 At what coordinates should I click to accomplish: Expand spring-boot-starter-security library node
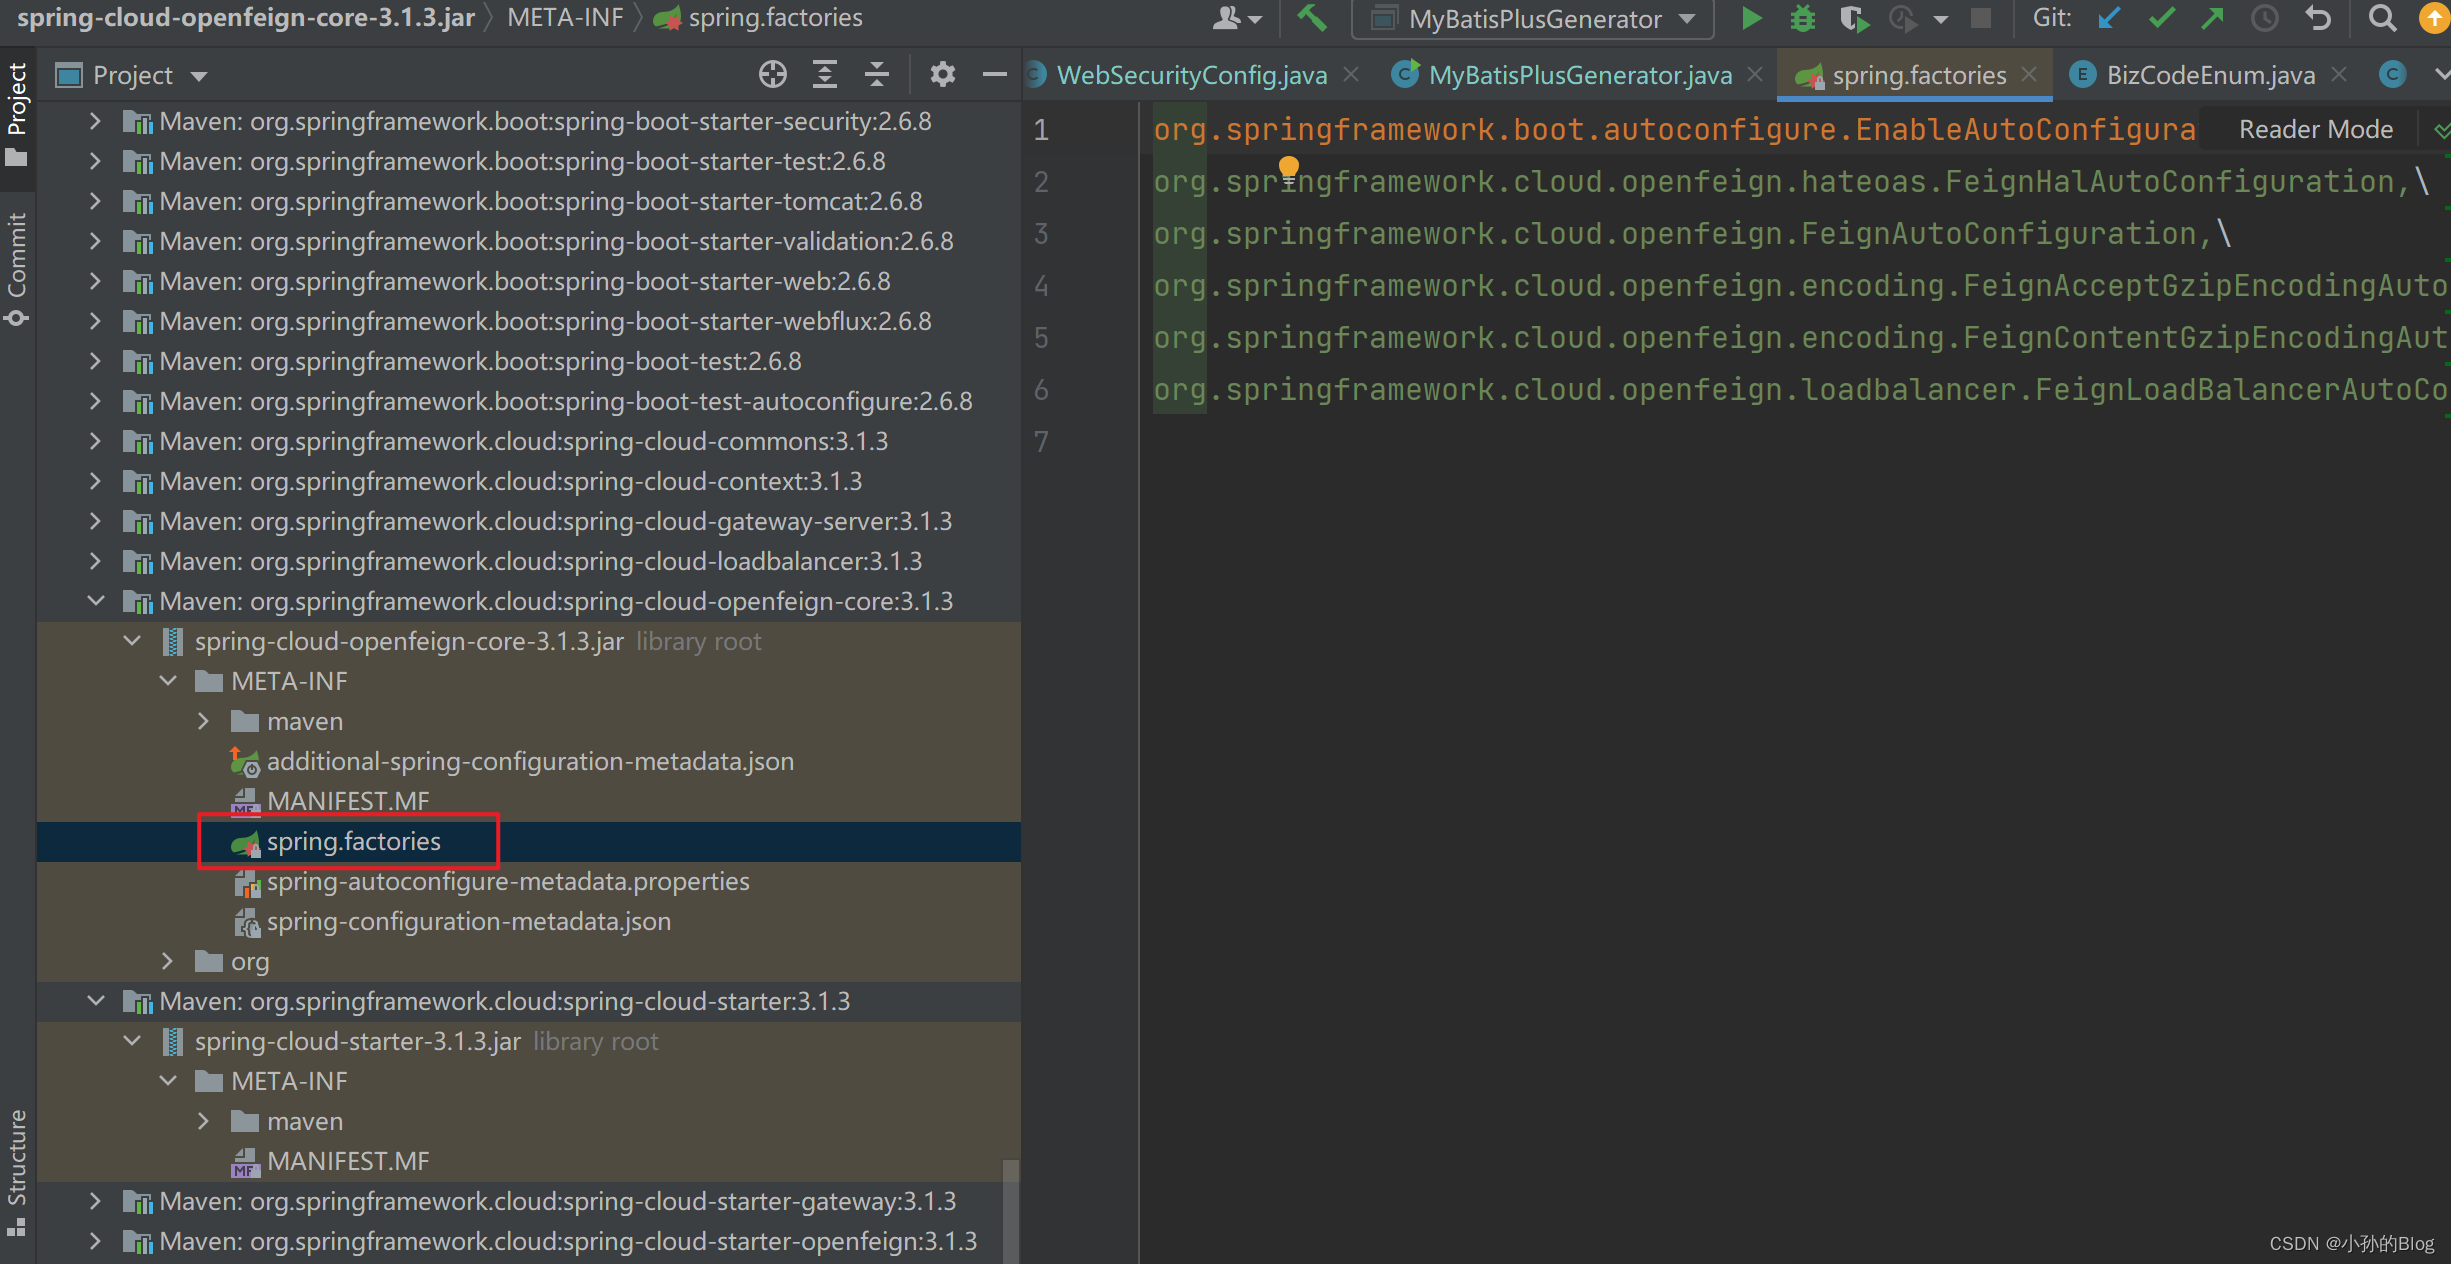[95, 121]
